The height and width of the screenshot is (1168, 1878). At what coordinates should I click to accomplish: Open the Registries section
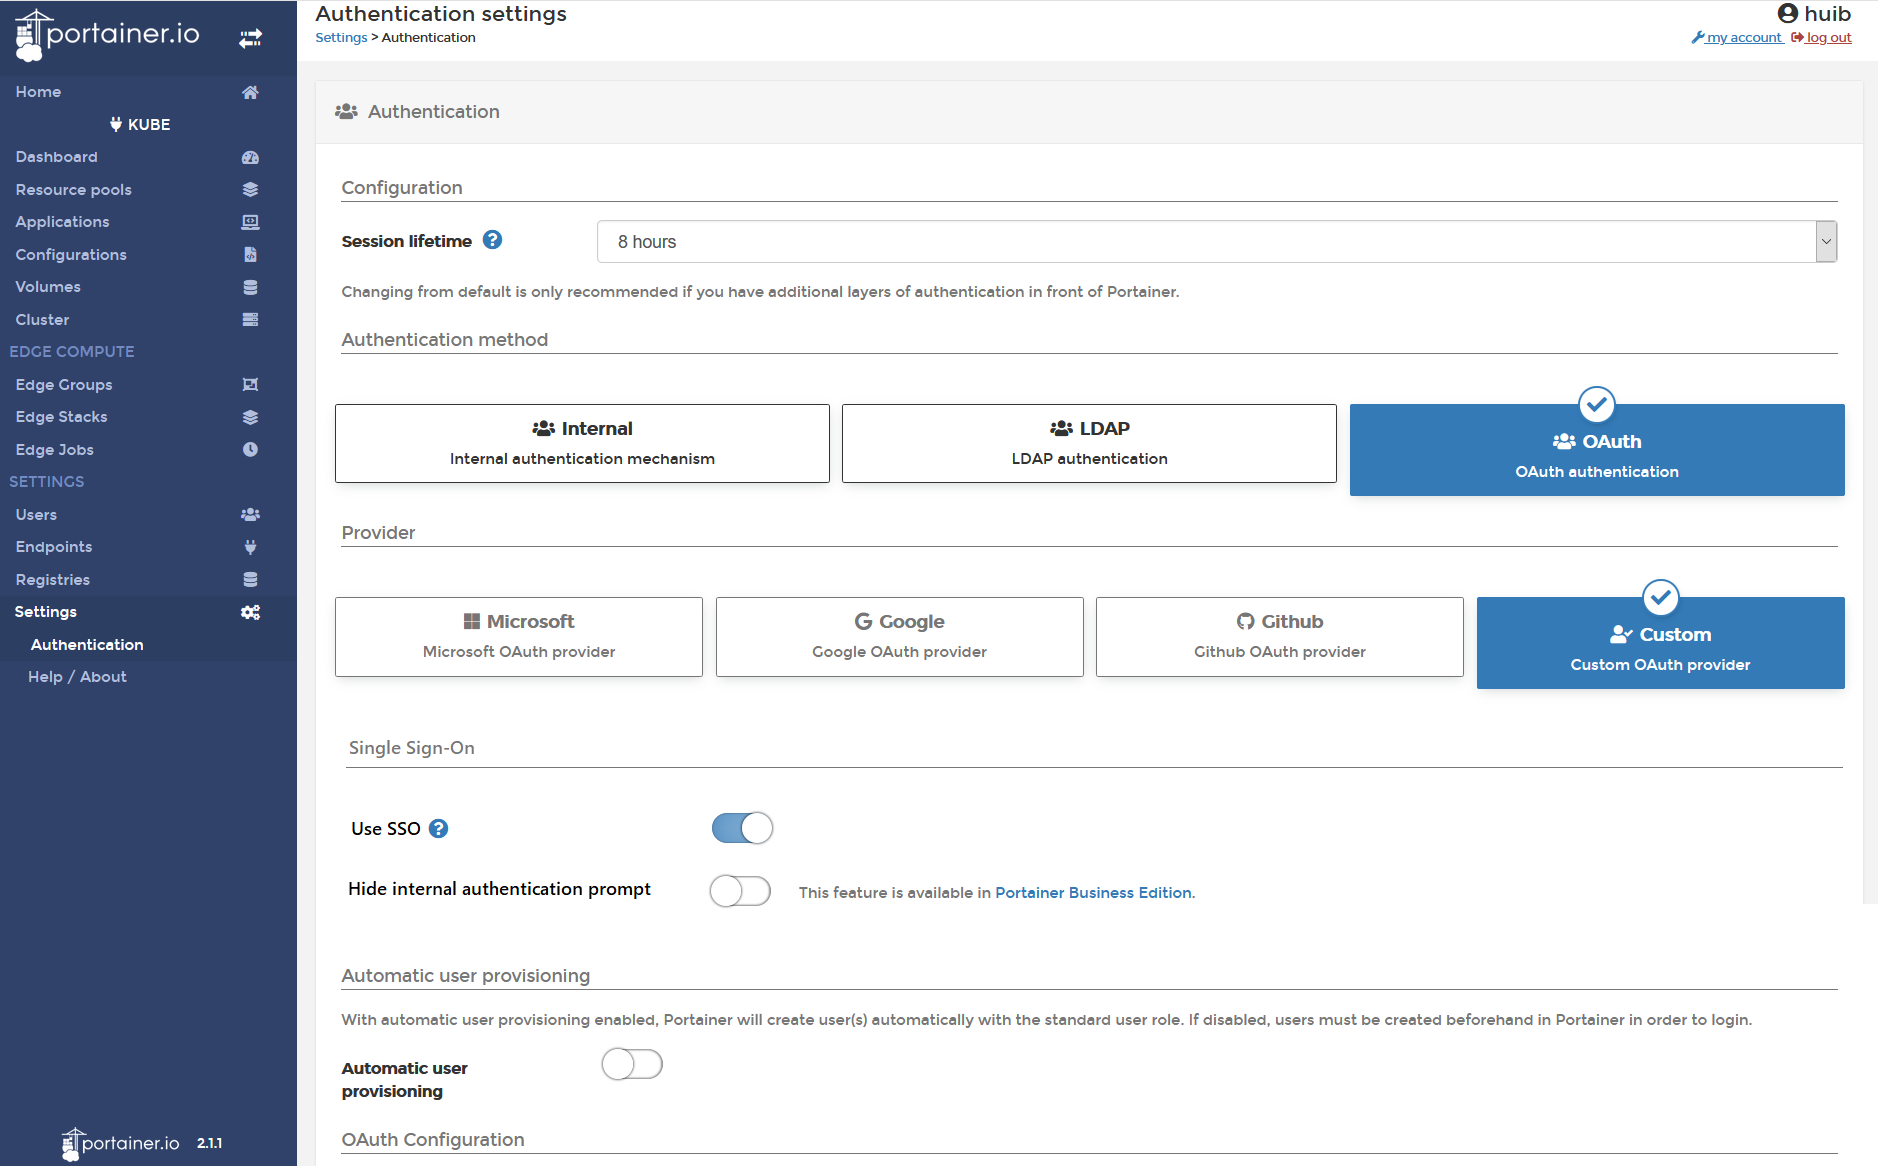click(52, 579)
